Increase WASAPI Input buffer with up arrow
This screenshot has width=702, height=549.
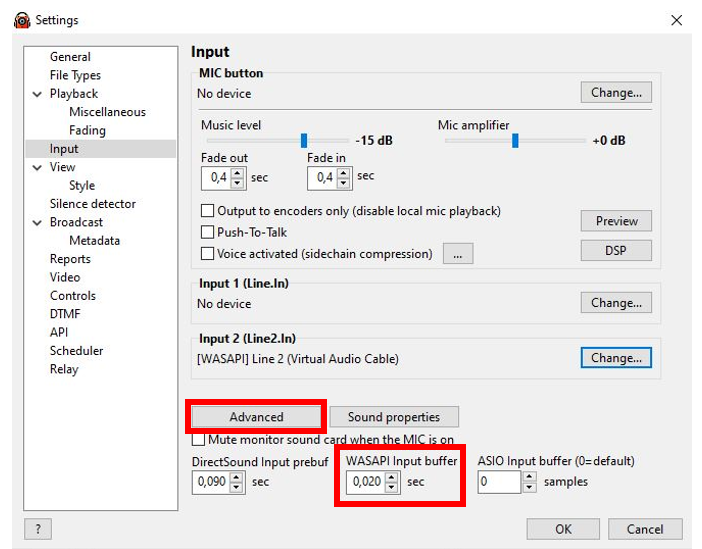[390, 478]
